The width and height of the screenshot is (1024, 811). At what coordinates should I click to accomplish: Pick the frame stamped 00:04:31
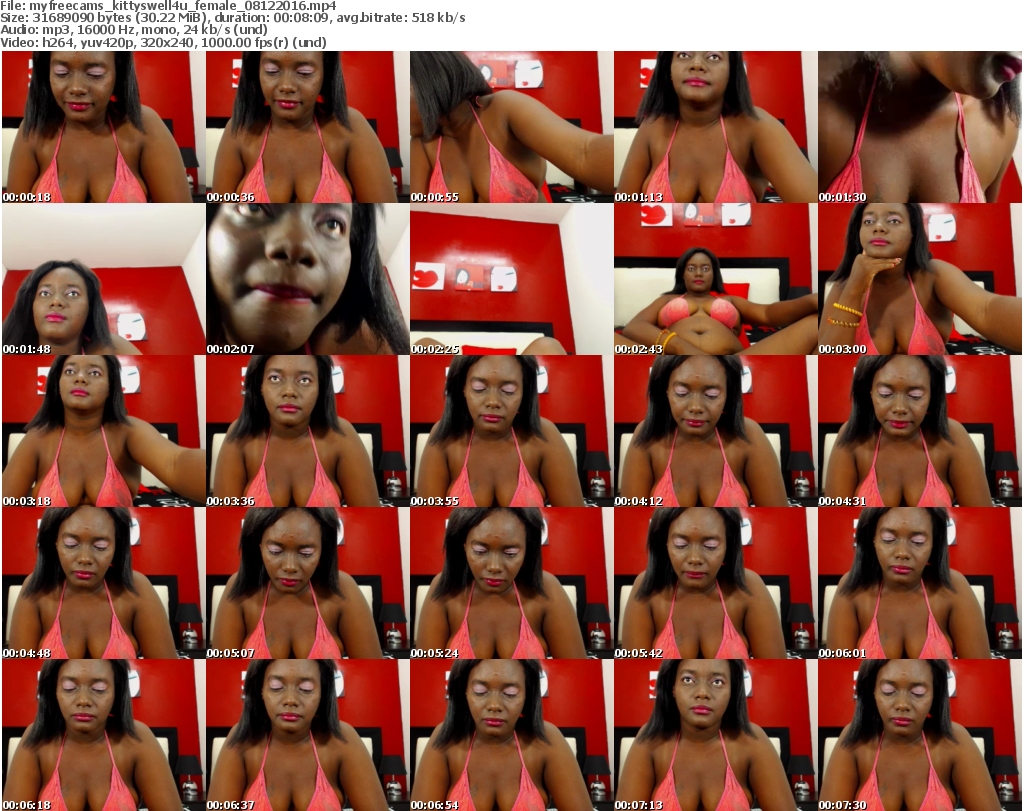tap(920, 431)
